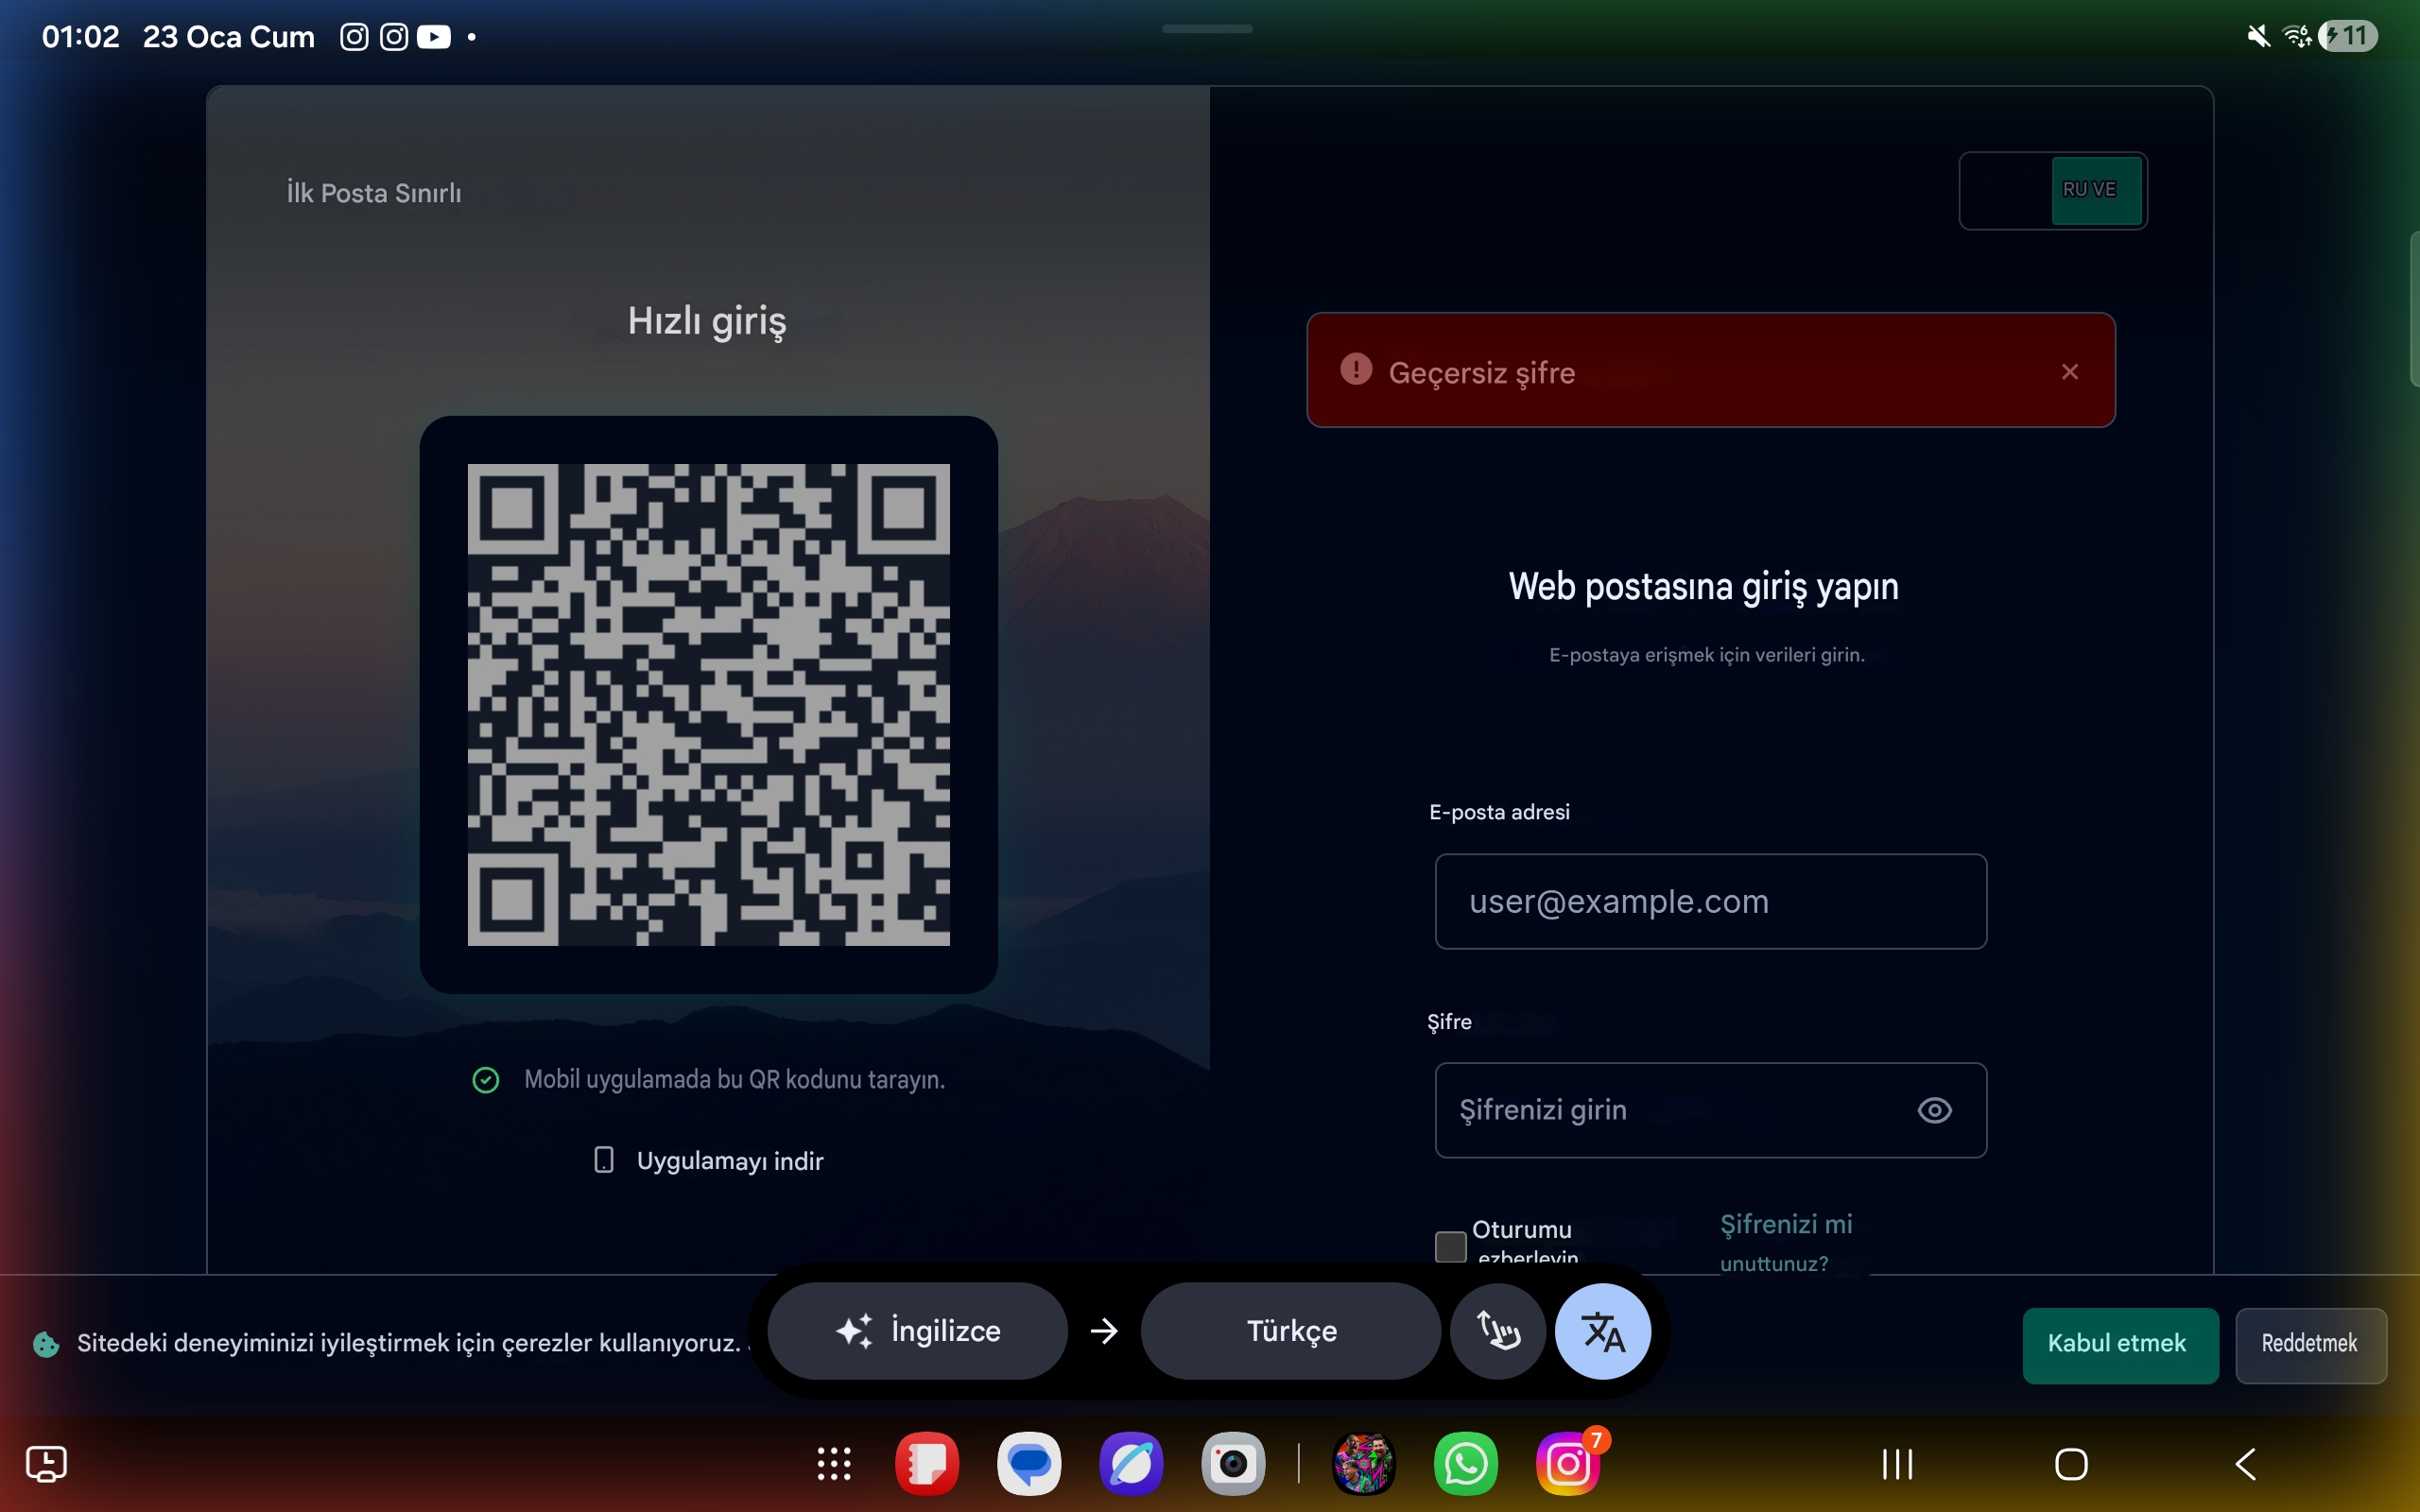Open the 'Türkçe' target language selector

(1290, 1331)
